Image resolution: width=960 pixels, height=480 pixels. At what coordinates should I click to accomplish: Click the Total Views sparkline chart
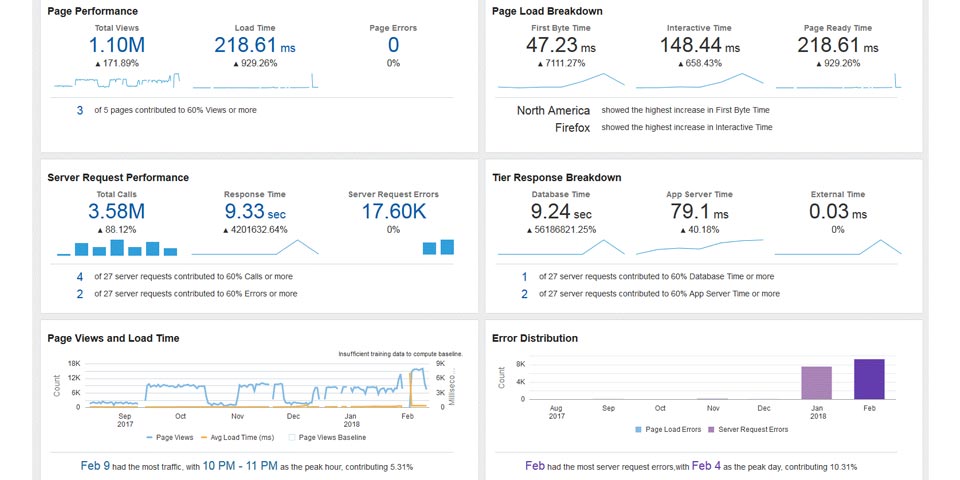tap(117, 81)
